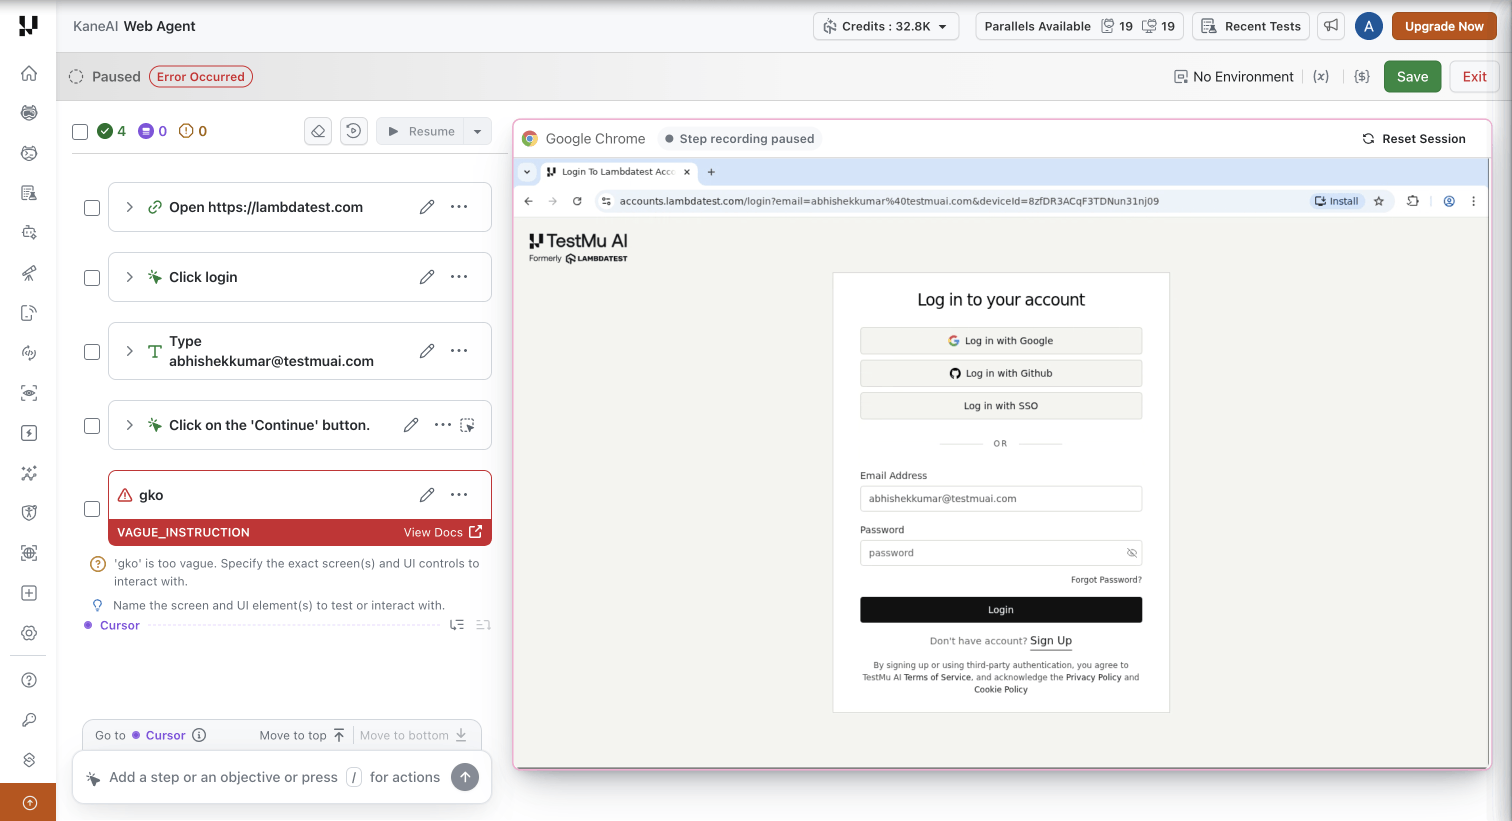
Task: Check the 'Open https://lambdatest.com' step checkbox
Action: pos(92,208)
